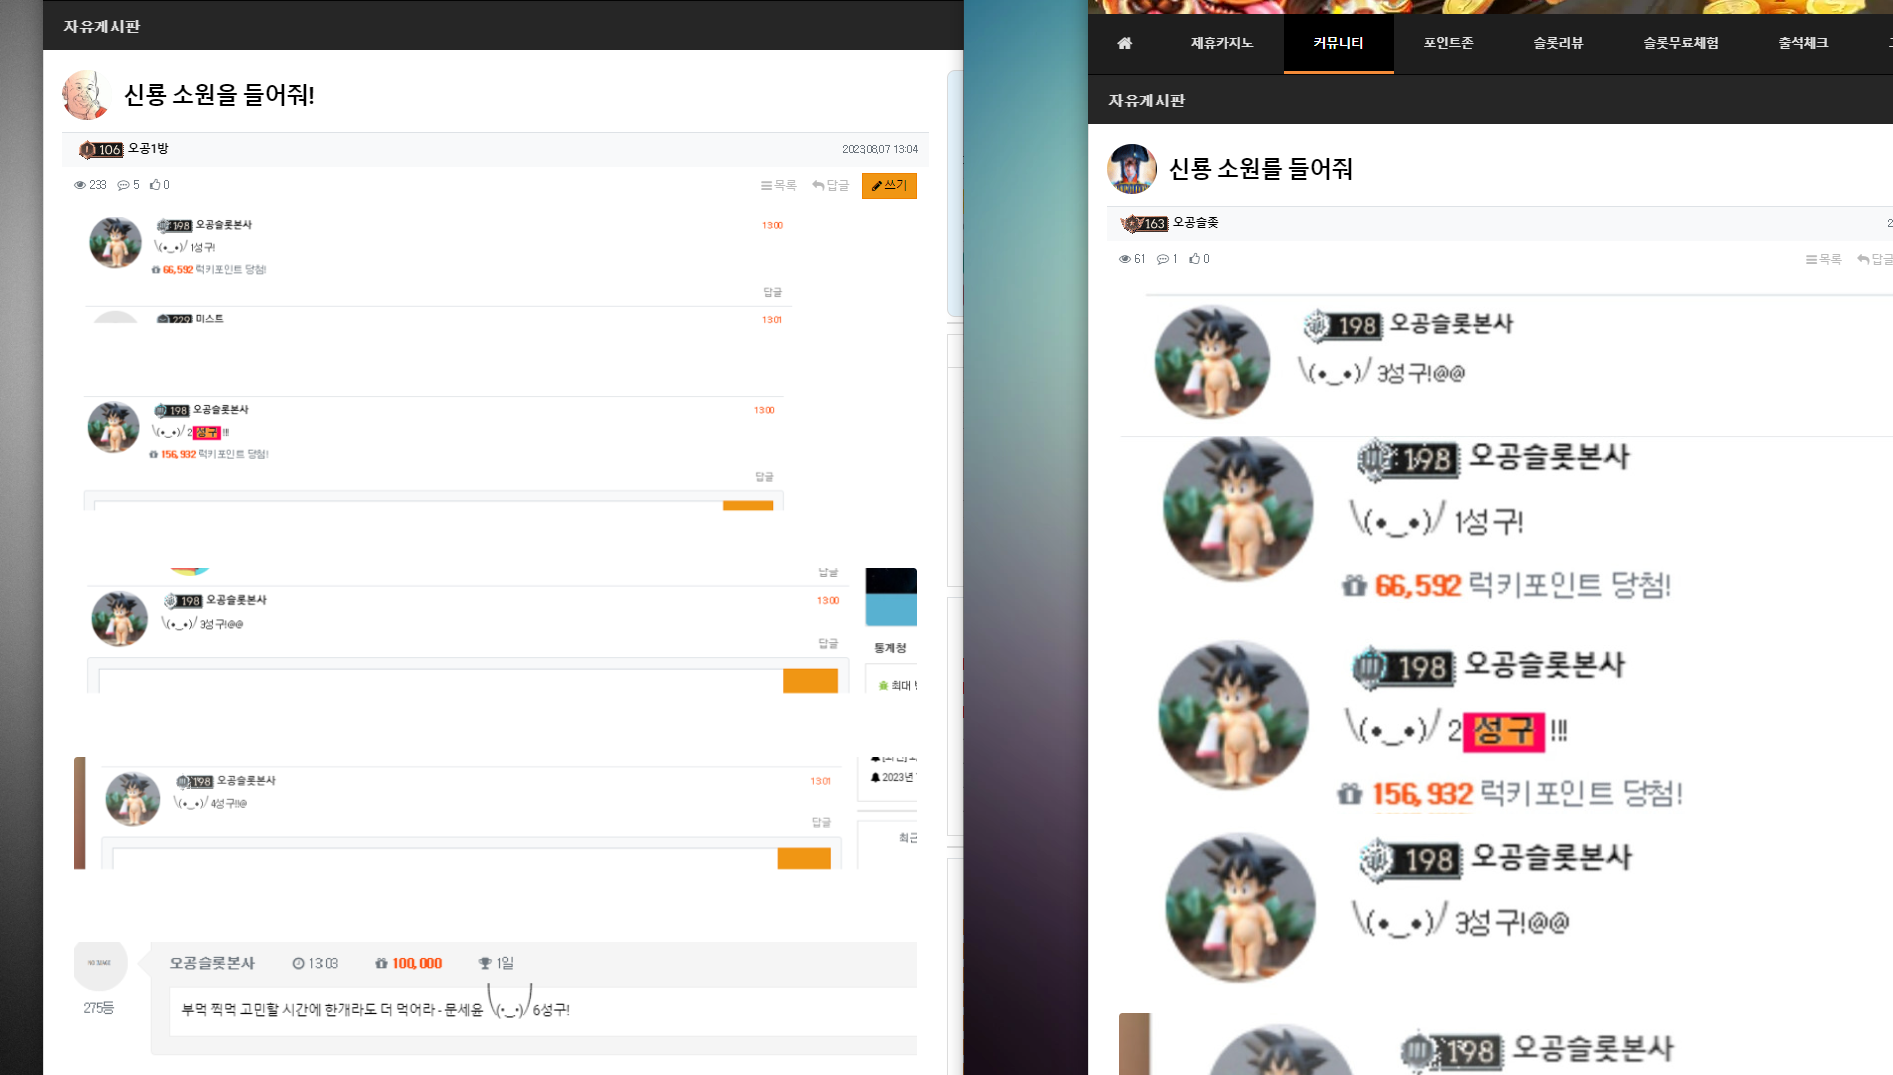Image resolution: width=1893 pixels, height=1075 pixels.
Task: Click the like thumbs-up icon in right post
Action: 1194,259
